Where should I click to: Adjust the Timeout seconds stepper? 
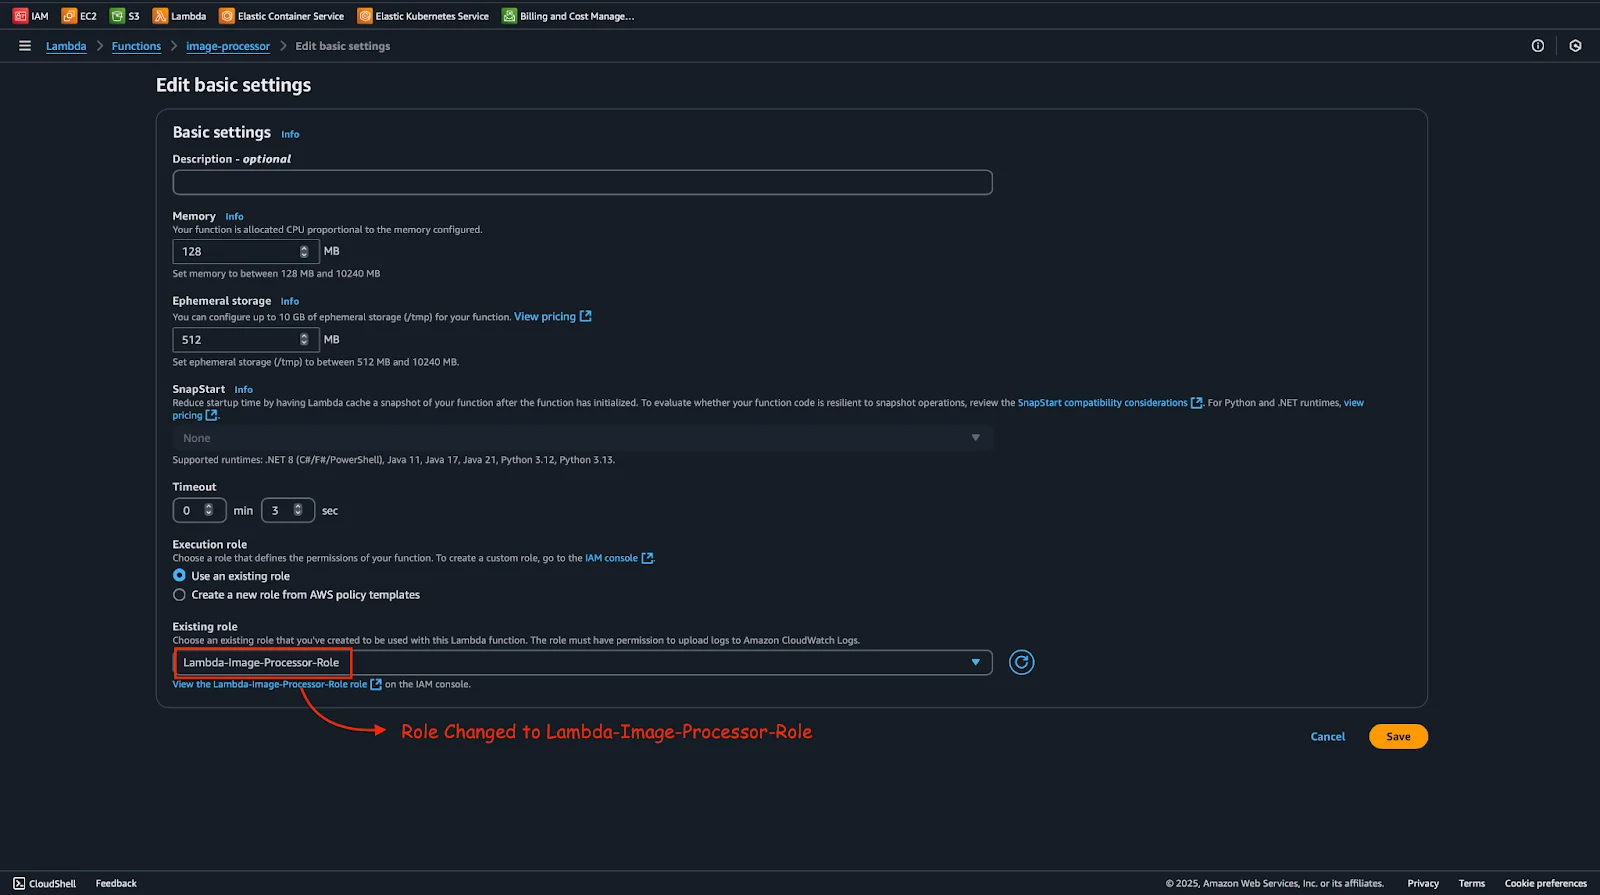(297, 510)
